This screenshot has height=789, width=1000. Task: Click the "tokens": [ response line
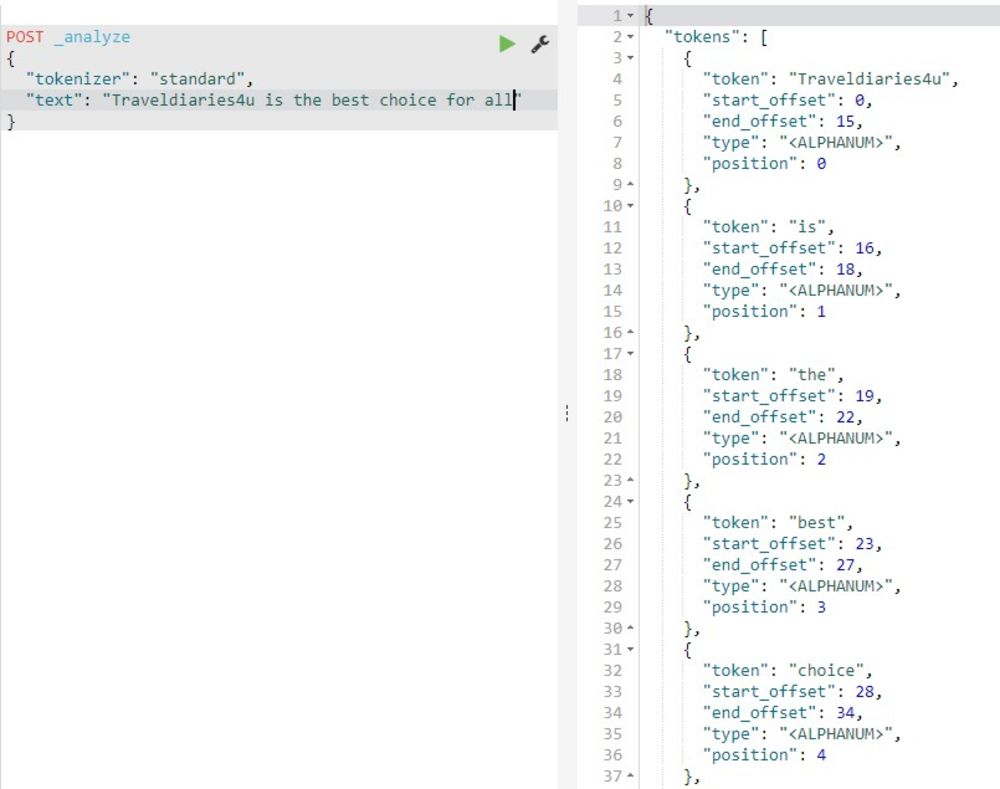(716, 37)
